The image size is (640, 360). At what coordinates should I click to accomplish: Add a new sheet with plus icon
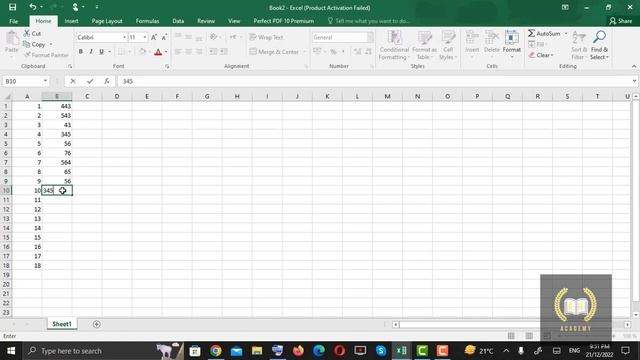click(x=97, y=324)
